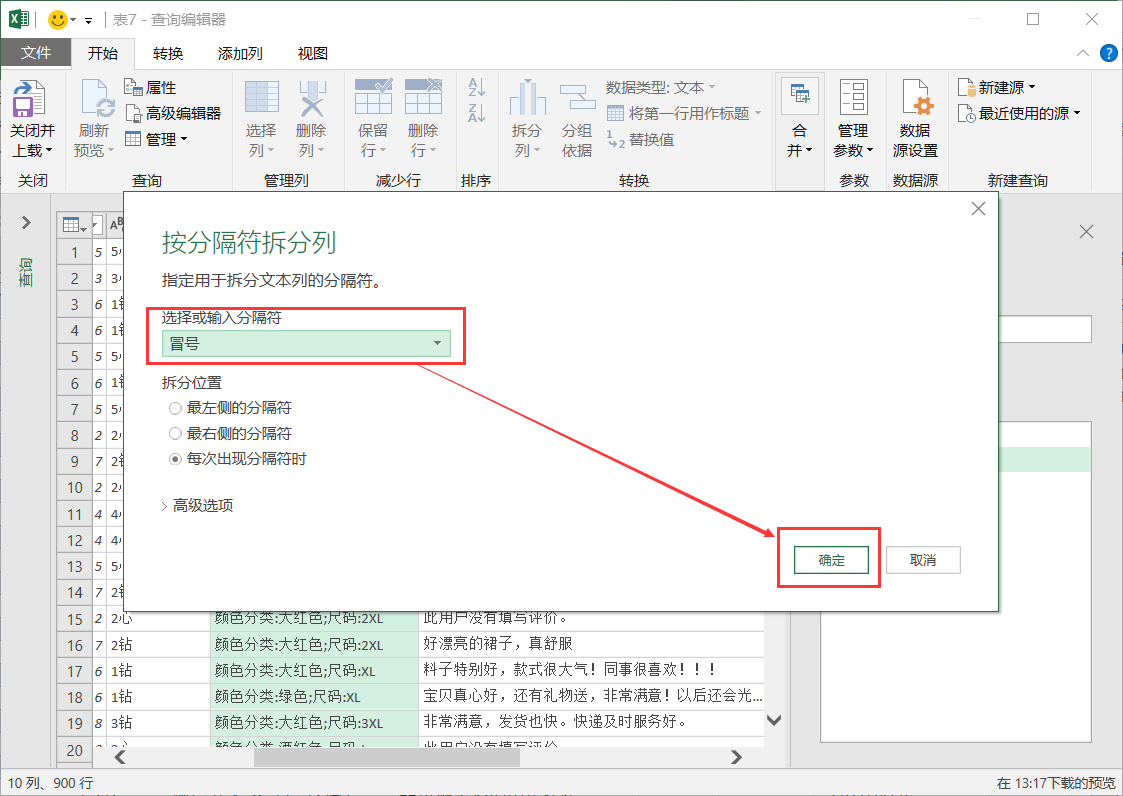Click the 删除列 icon

[x=312, y=97]
